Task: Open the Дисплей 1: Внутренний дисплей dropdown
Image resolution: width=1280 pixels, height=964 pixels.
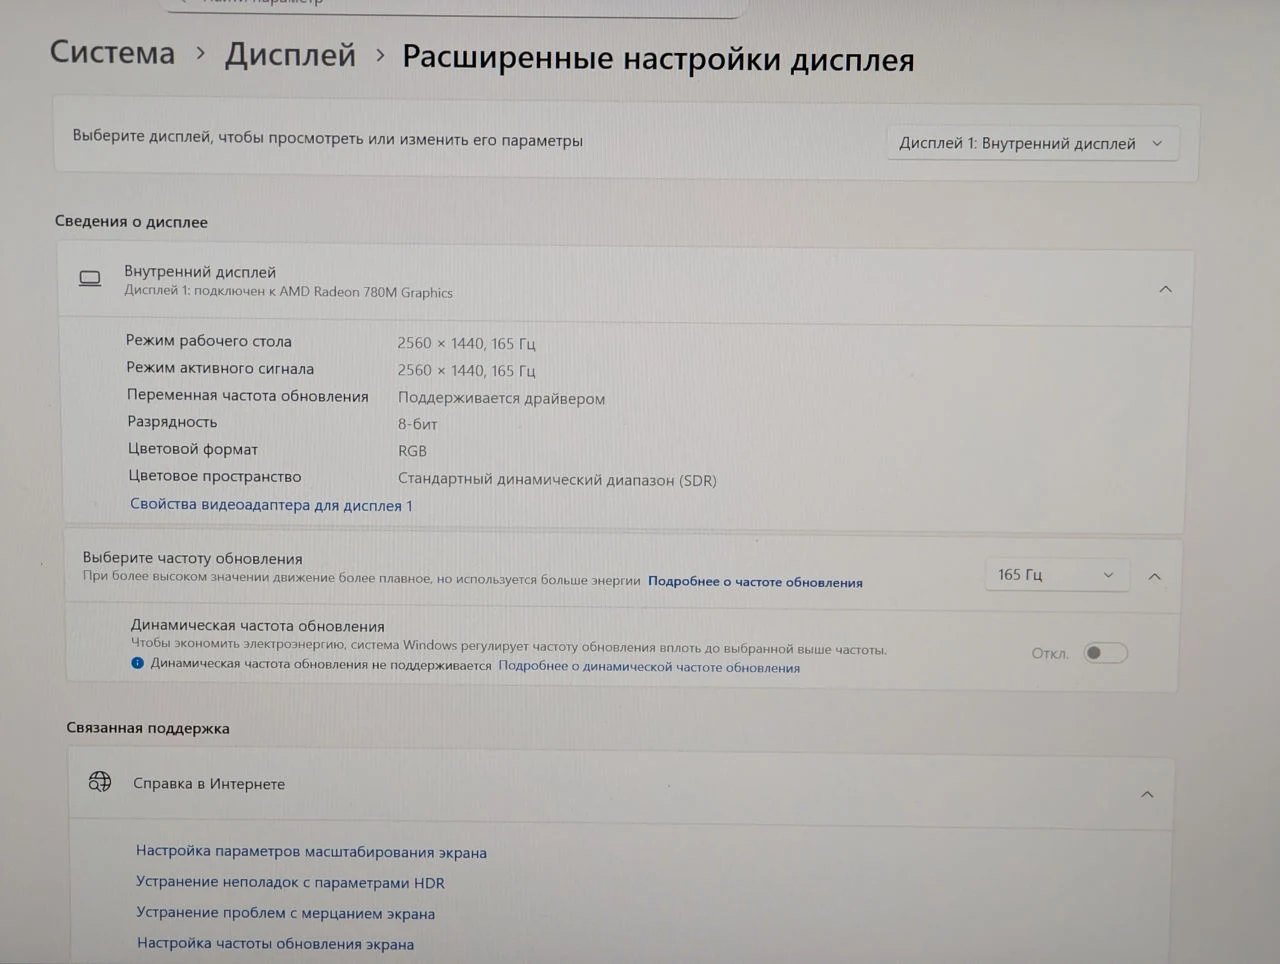Action: pyautogui.click(x=1032, y=143)
